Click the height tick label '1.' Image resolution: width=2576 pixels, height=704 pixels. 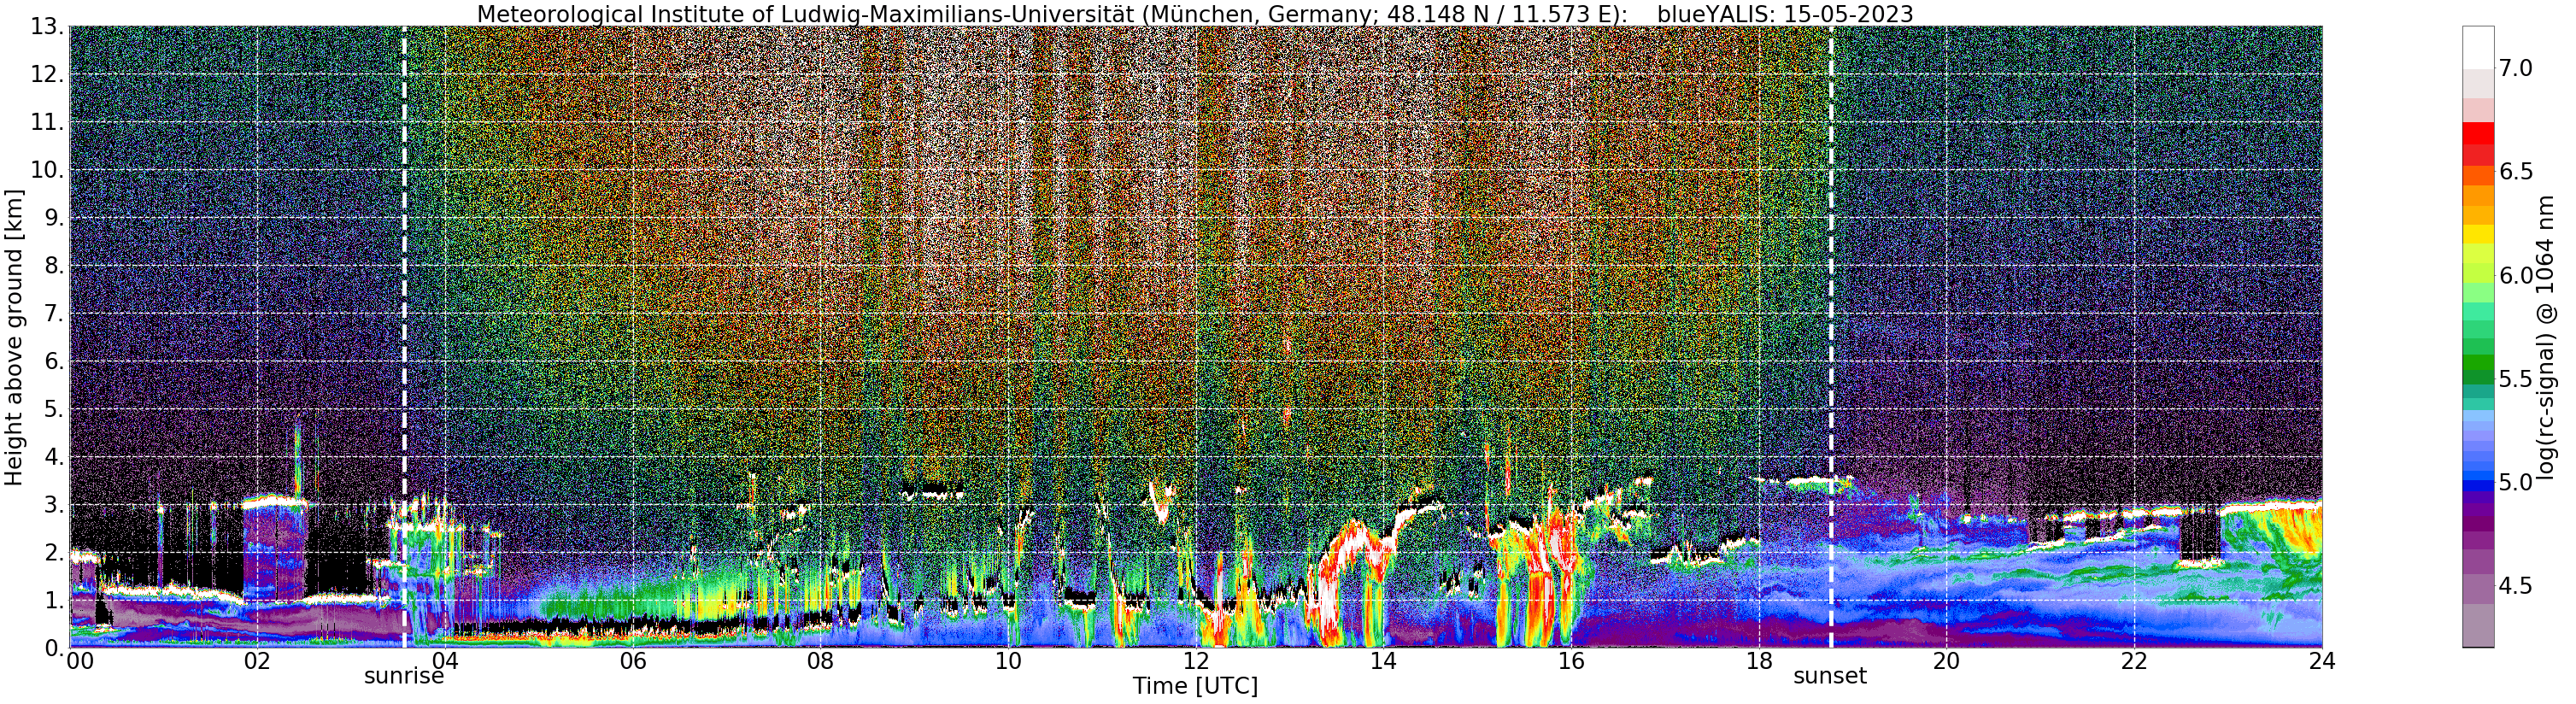(x=54, y=601)
